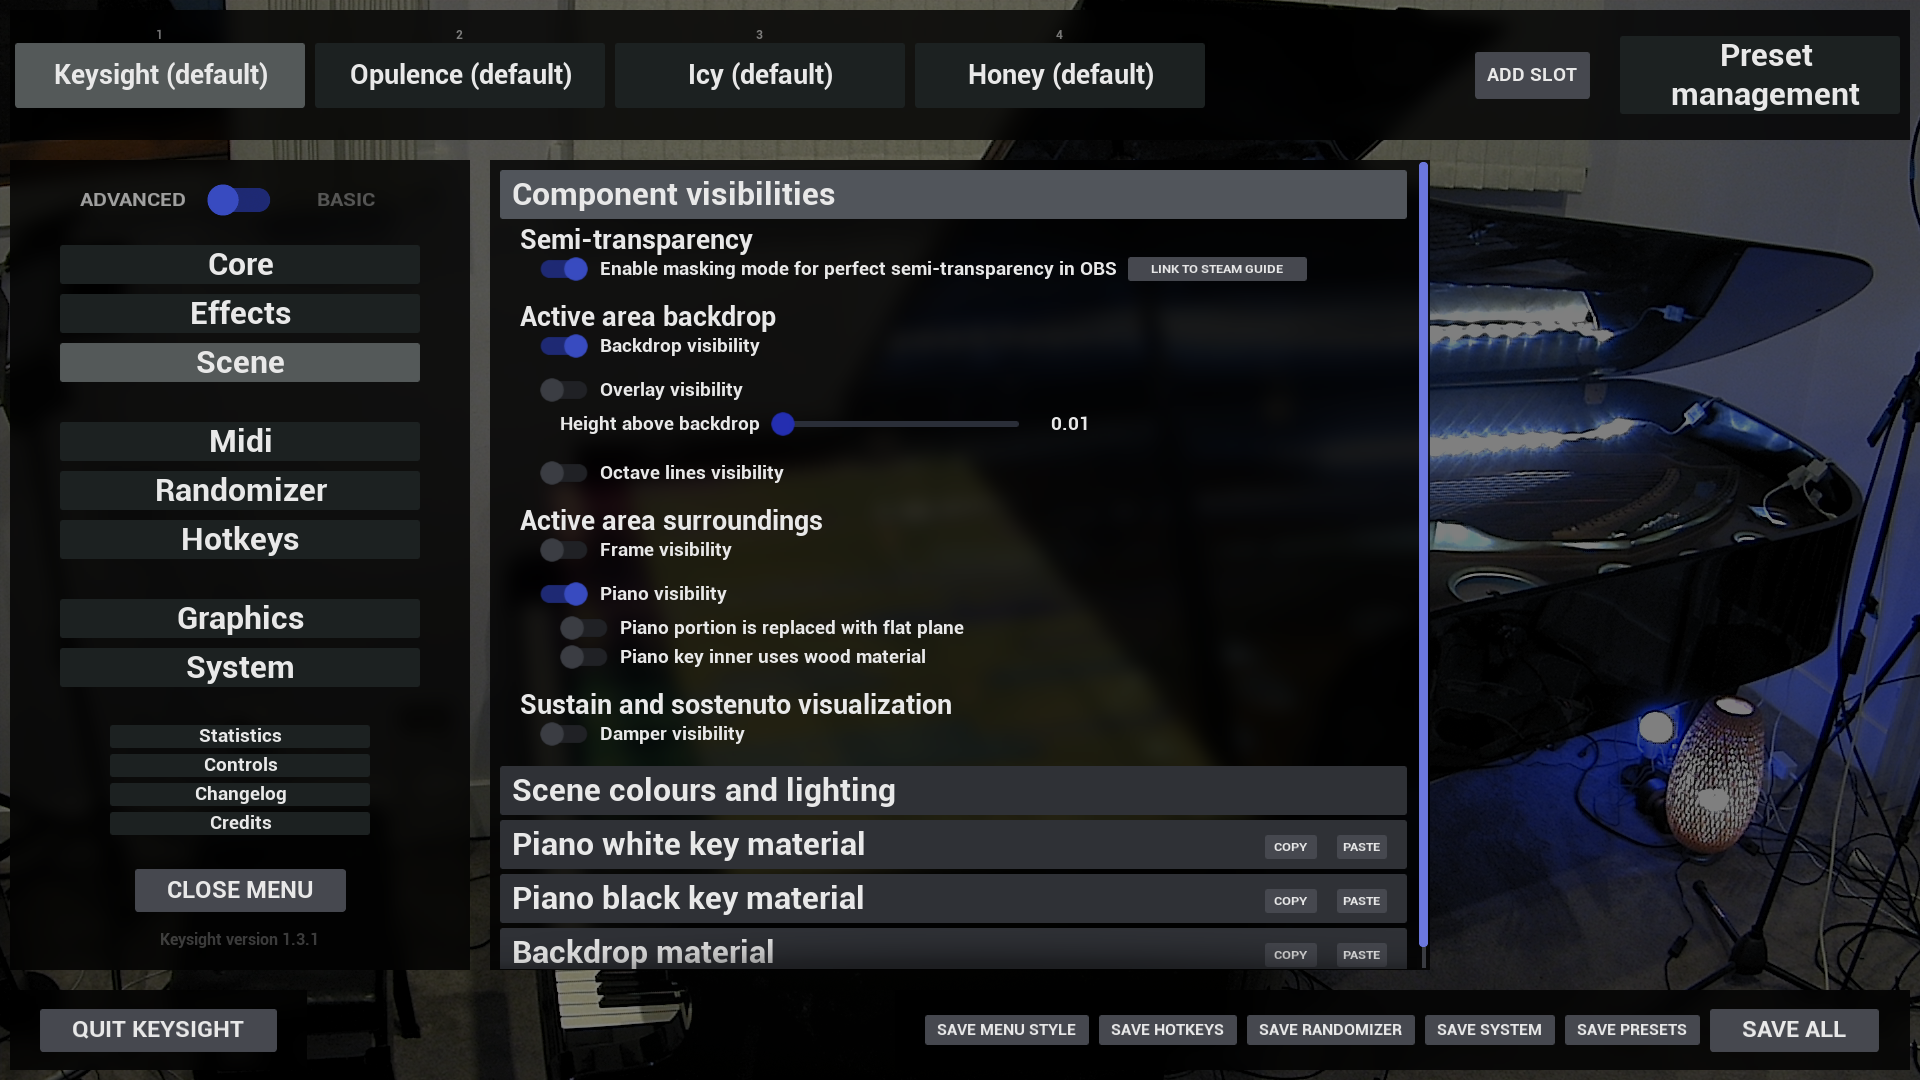
Task: Open the Effects settings category
Action: click(x=240, y=314)
